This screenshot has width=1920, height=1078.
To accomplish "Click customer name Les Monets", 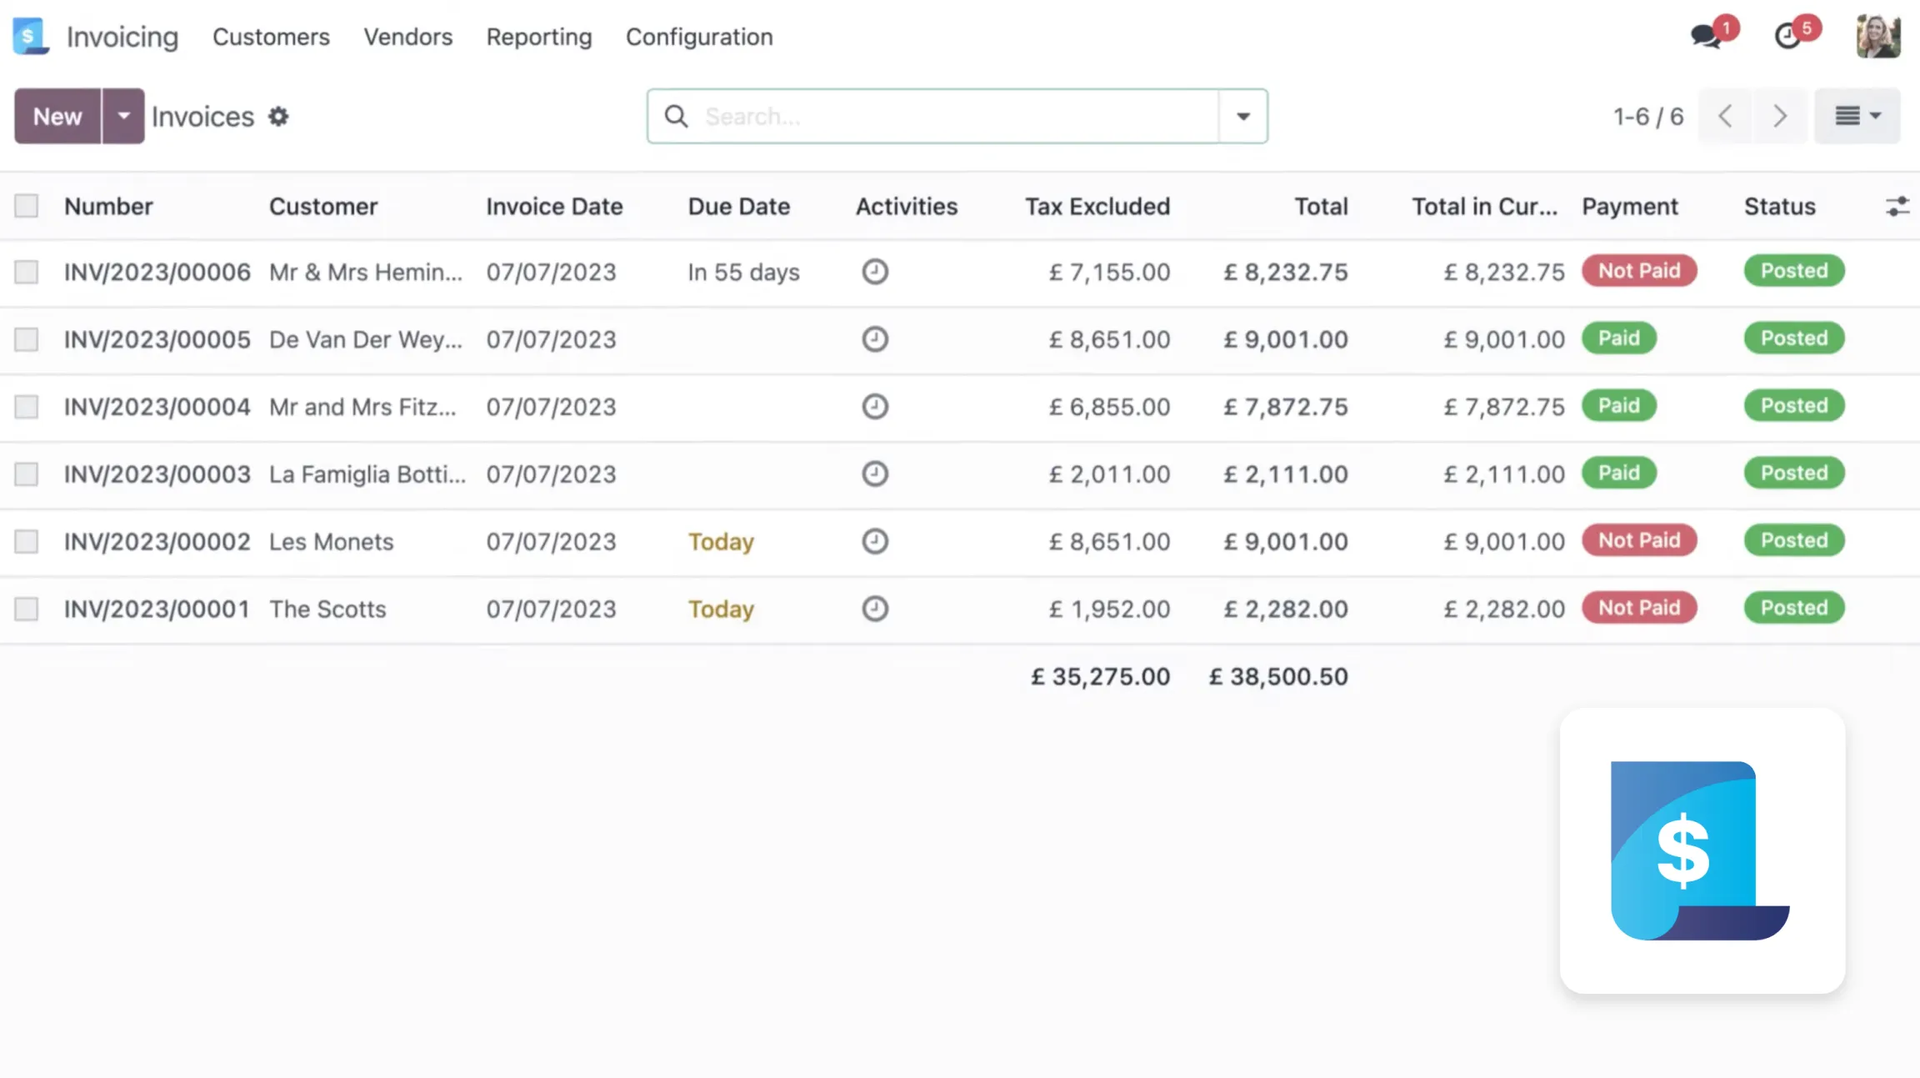I will (331, 541).
